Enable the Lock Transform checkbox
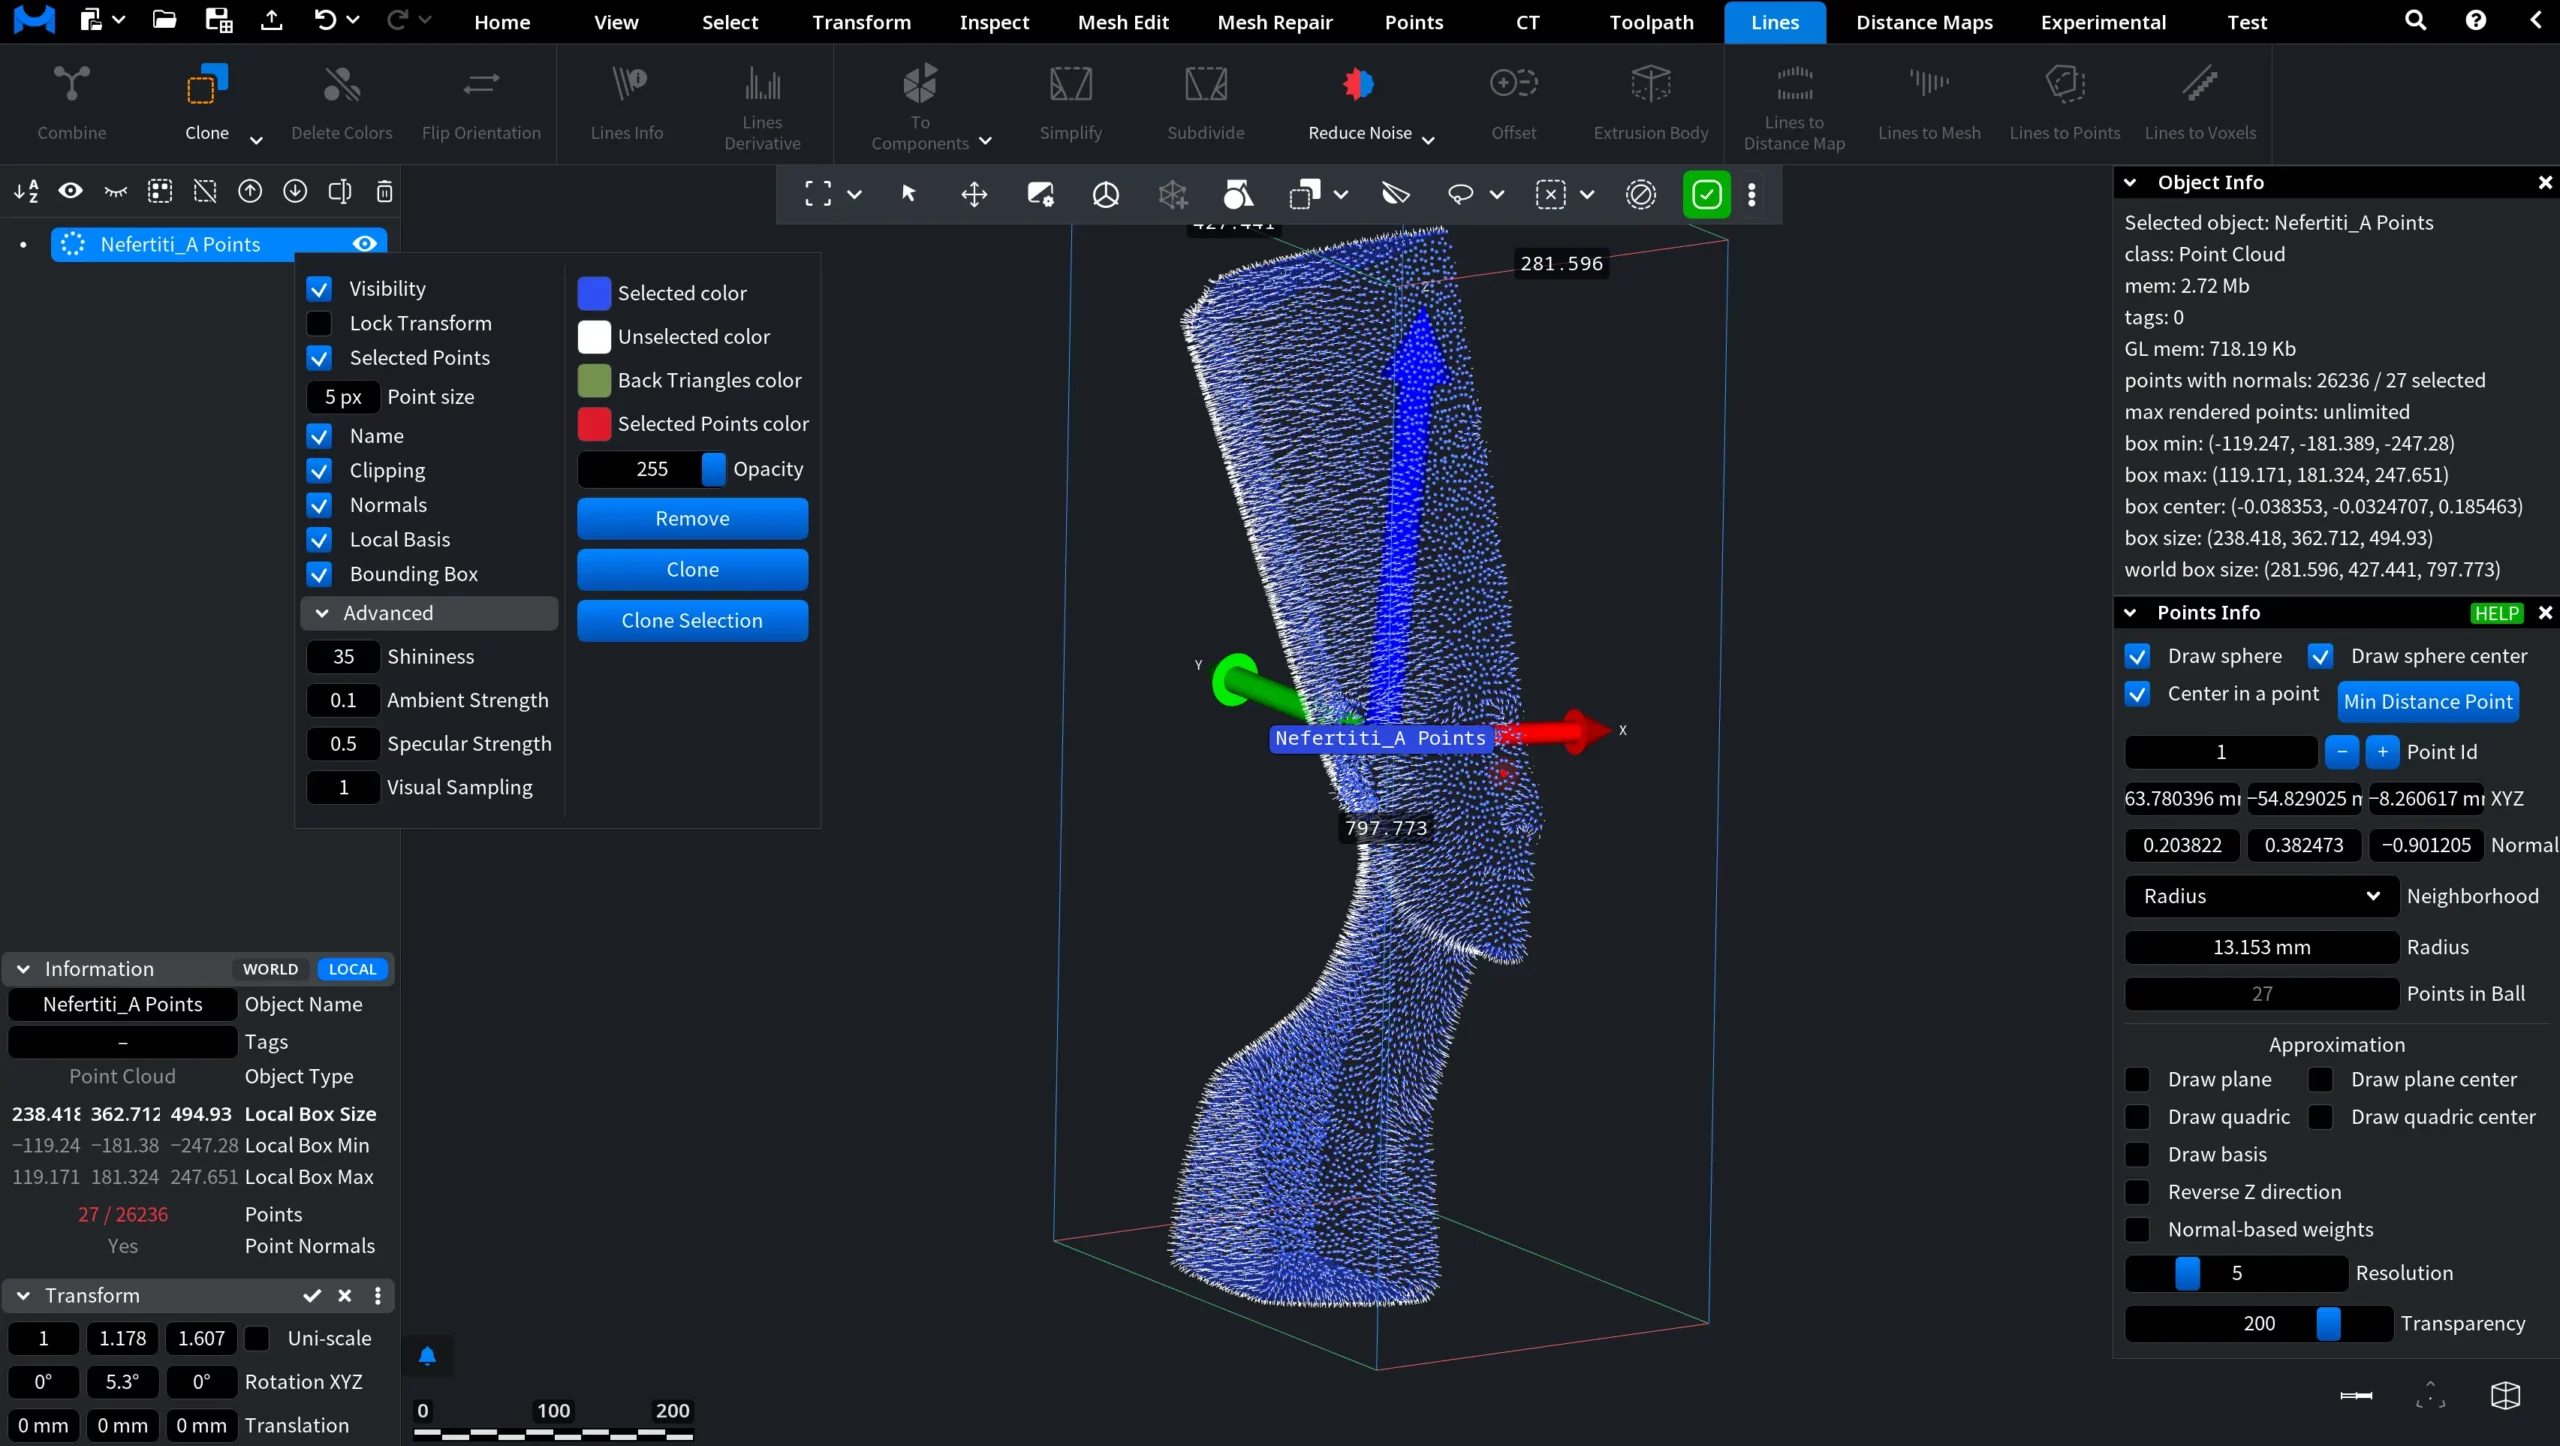2560x1446 pixels. coord(319,323)
